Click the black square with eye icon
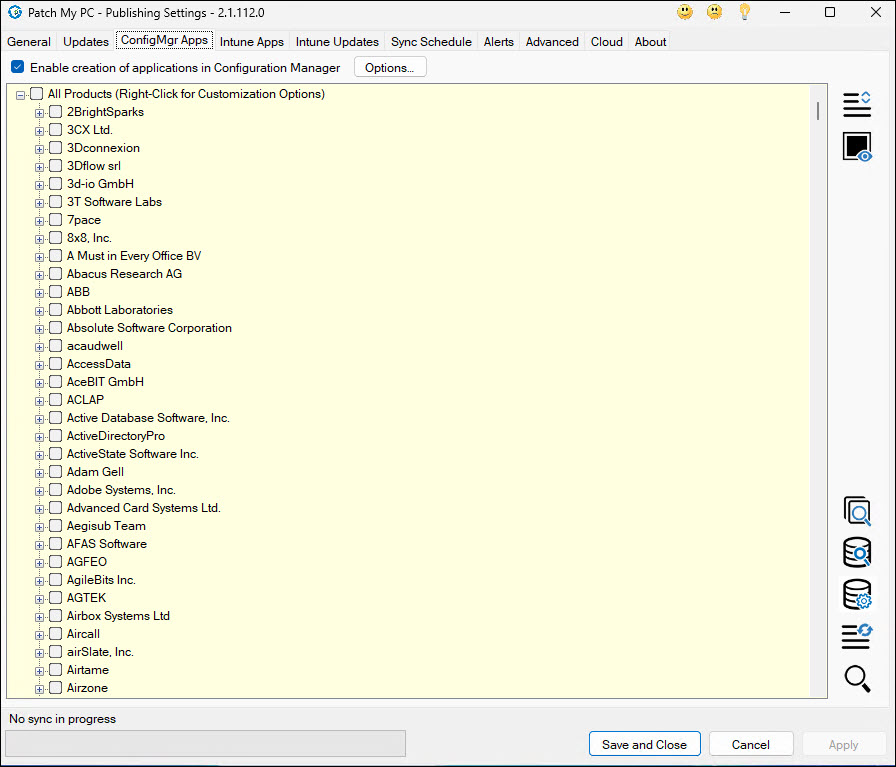The width and height of the screenshot is (896, 767). point(857,147)
